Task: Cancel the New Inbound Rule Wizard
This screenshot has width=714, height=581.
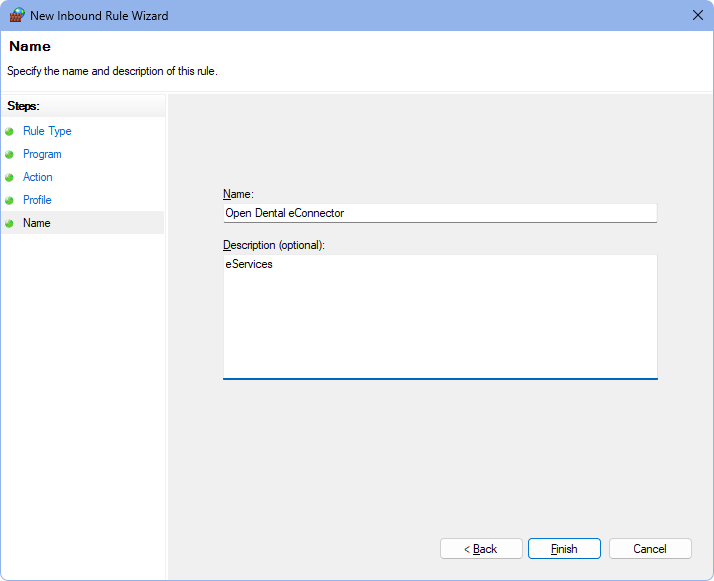Action: pos(650,549)
